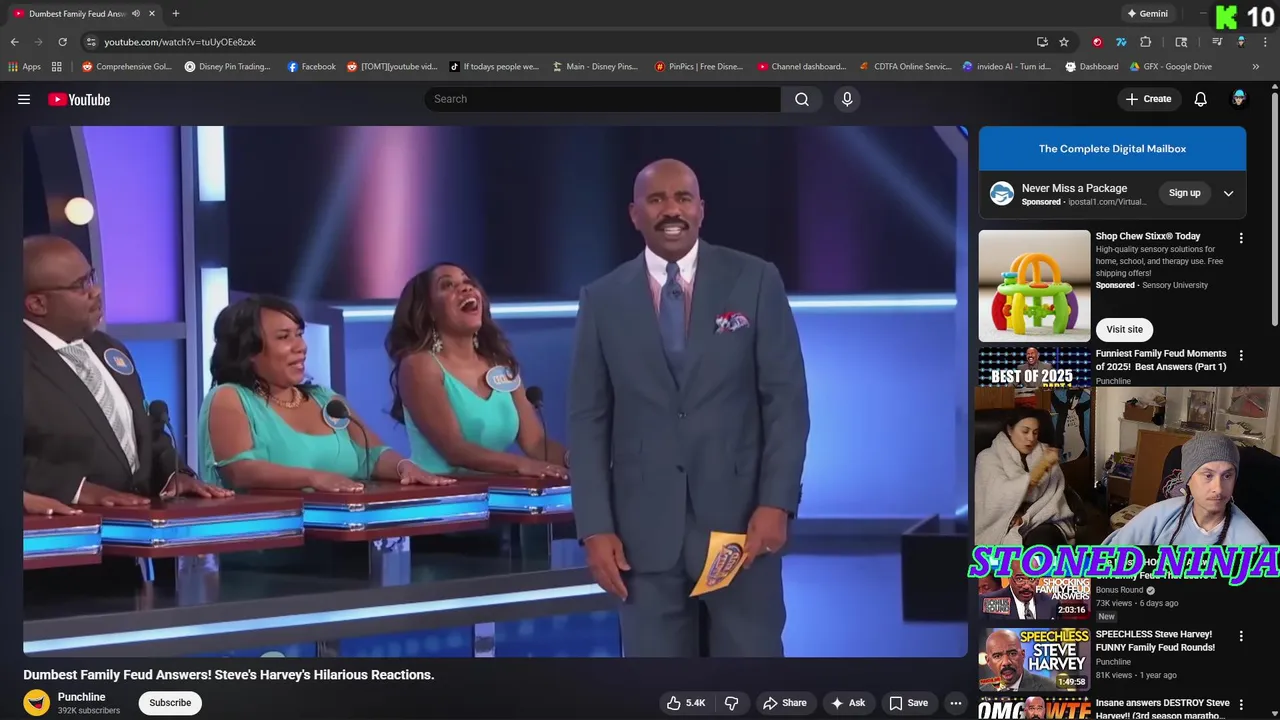
Task: Like the video (5.4K thumbs up)
Action: click(x=686, y=703)
